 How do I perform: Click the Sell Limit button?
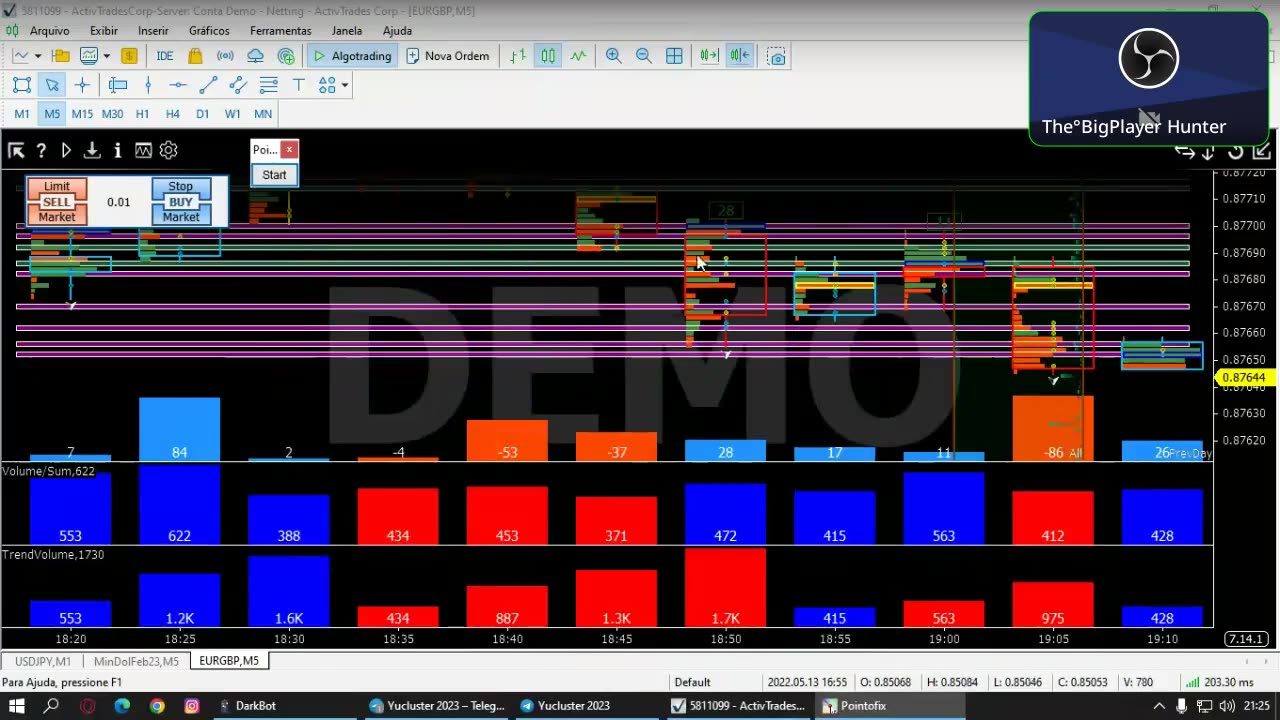(57, 186)
